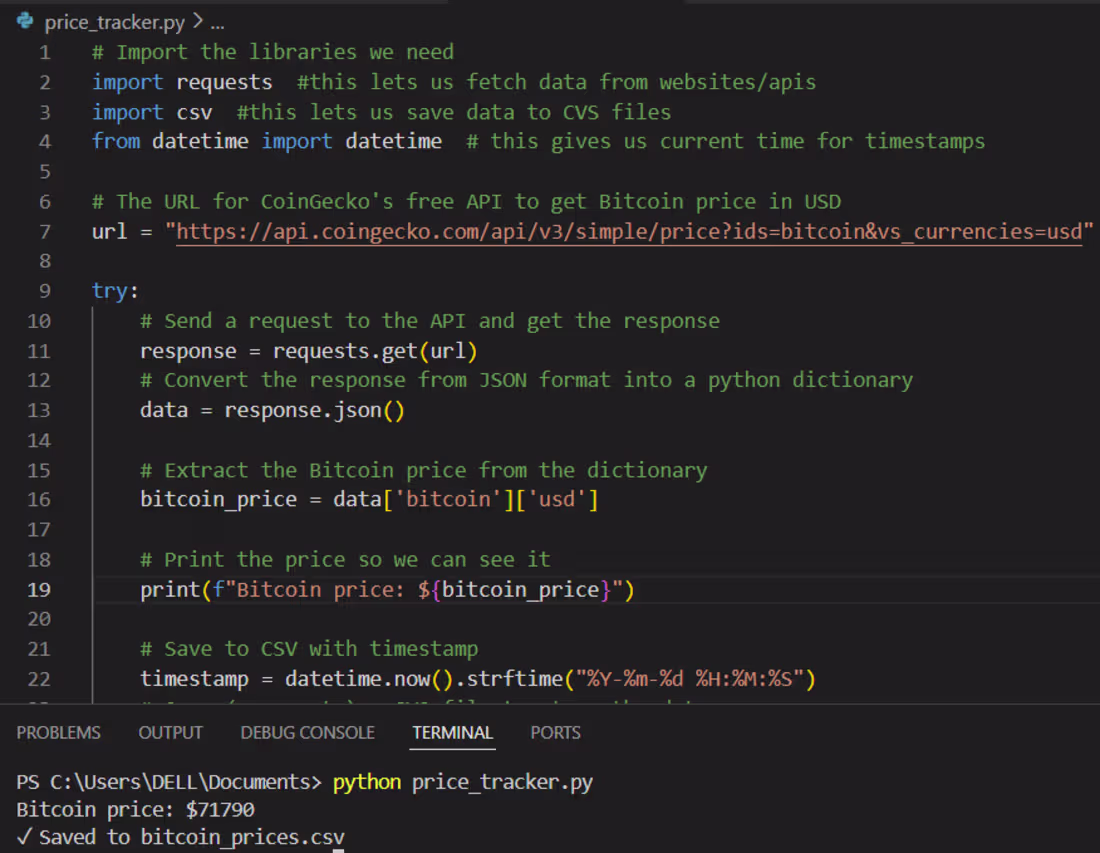The width and height of the screenshot is (1100, 853).
Task: Click 'response.json' on line 13
Action: point(303,410)
